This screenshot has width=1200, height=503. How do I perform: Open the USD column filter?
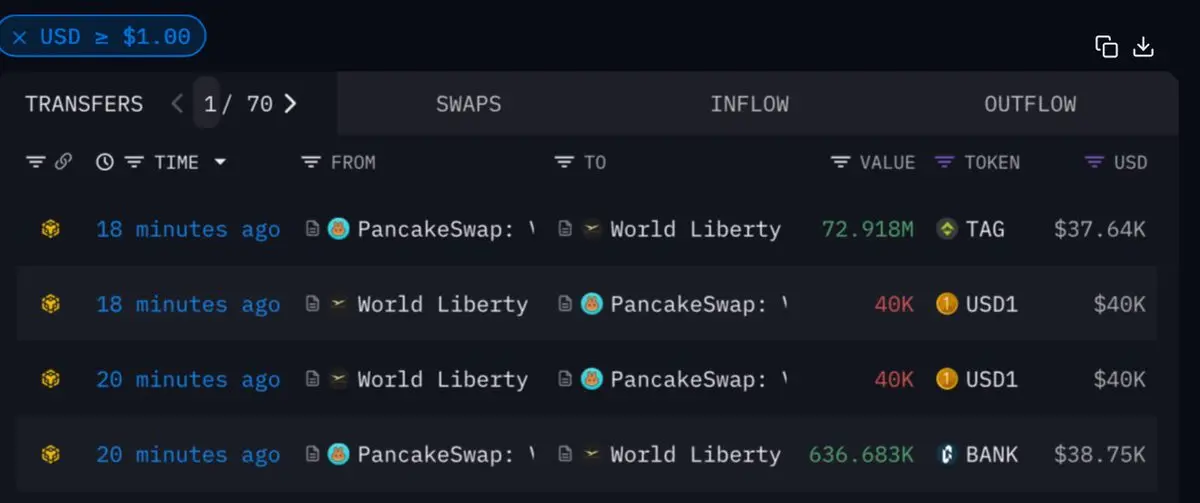pos(1095,162)
